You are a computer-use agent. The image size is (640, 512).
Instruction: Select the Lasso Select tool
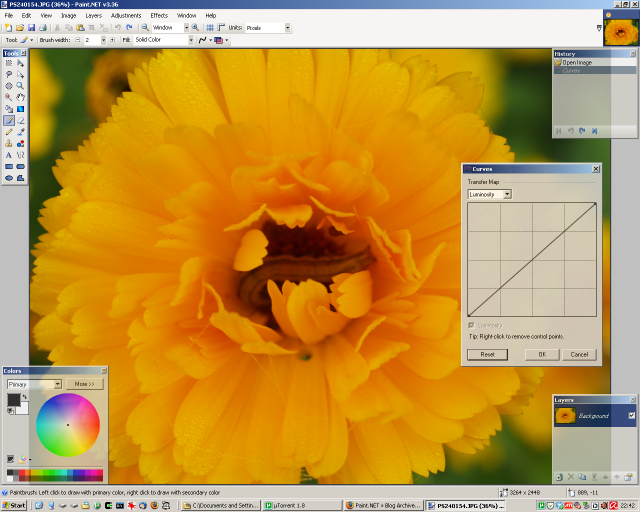tap(9, 75)
